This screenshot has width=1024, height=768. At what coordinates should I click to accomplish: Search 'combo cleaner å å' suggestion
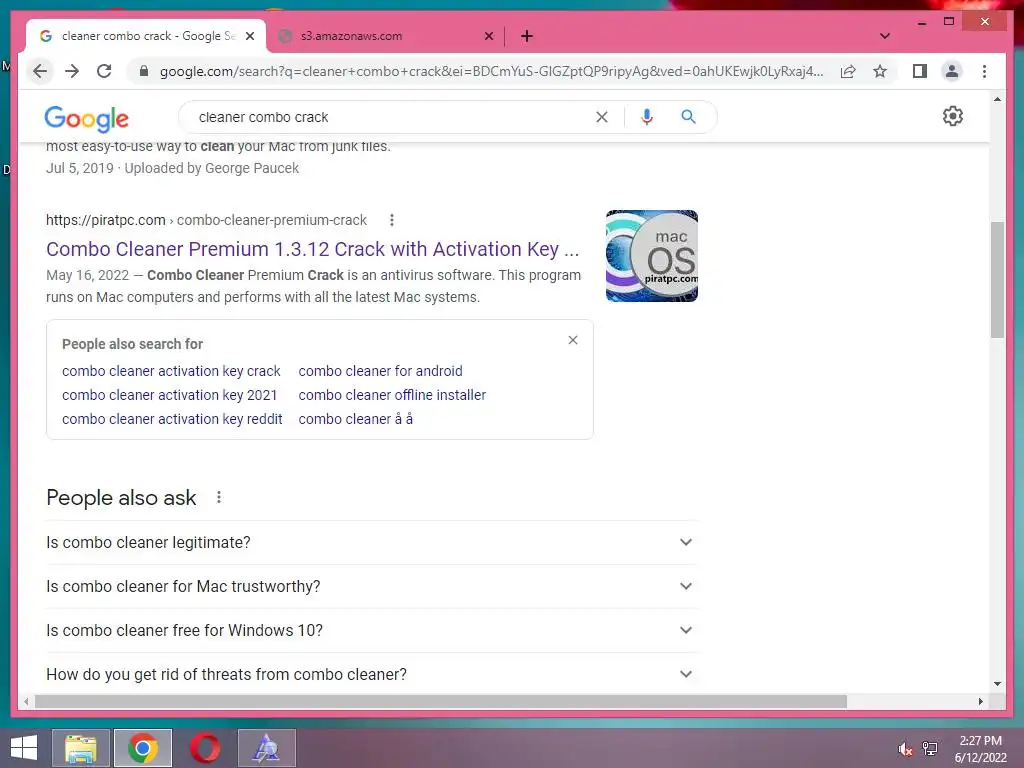(355, 419)
